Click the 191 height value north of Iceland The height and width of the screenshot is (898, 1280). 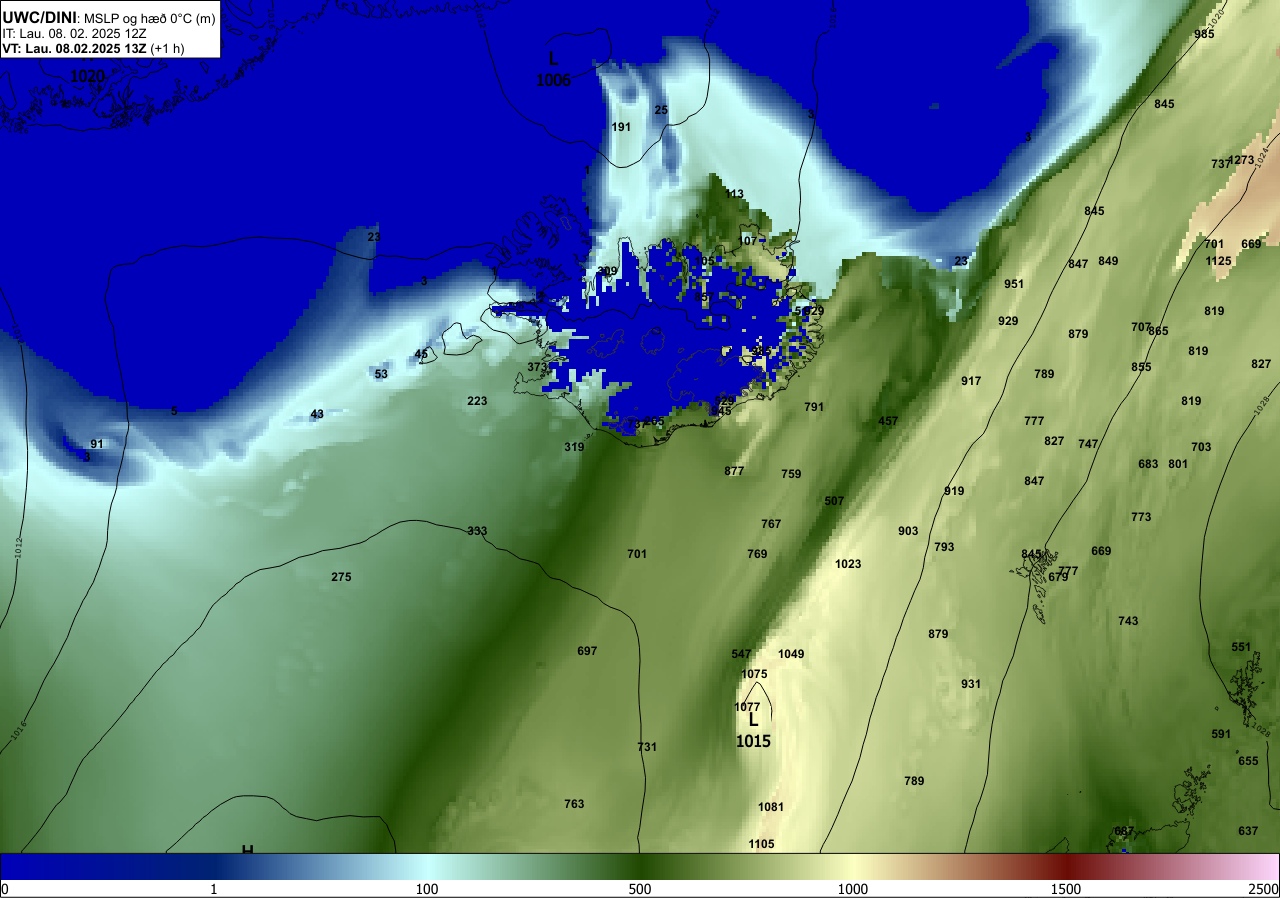tap(621, 127)
